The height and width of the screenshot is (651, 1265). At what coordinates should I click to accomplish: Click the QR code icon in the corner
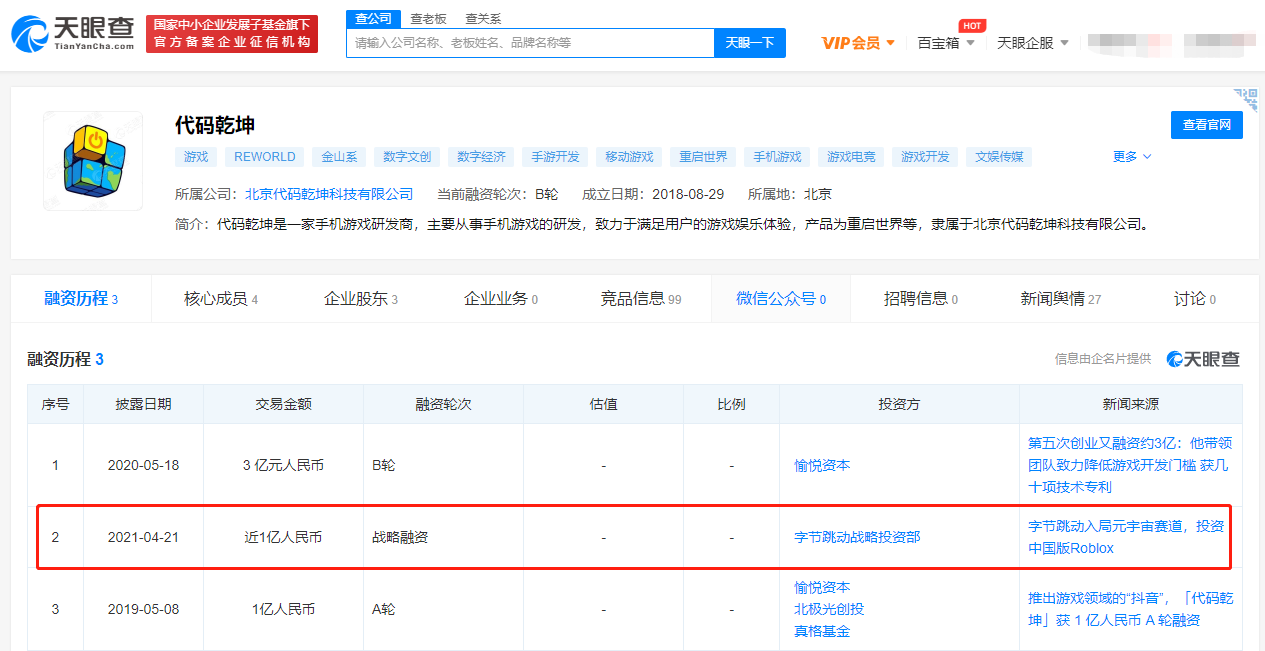click(x=1245, y=98)
